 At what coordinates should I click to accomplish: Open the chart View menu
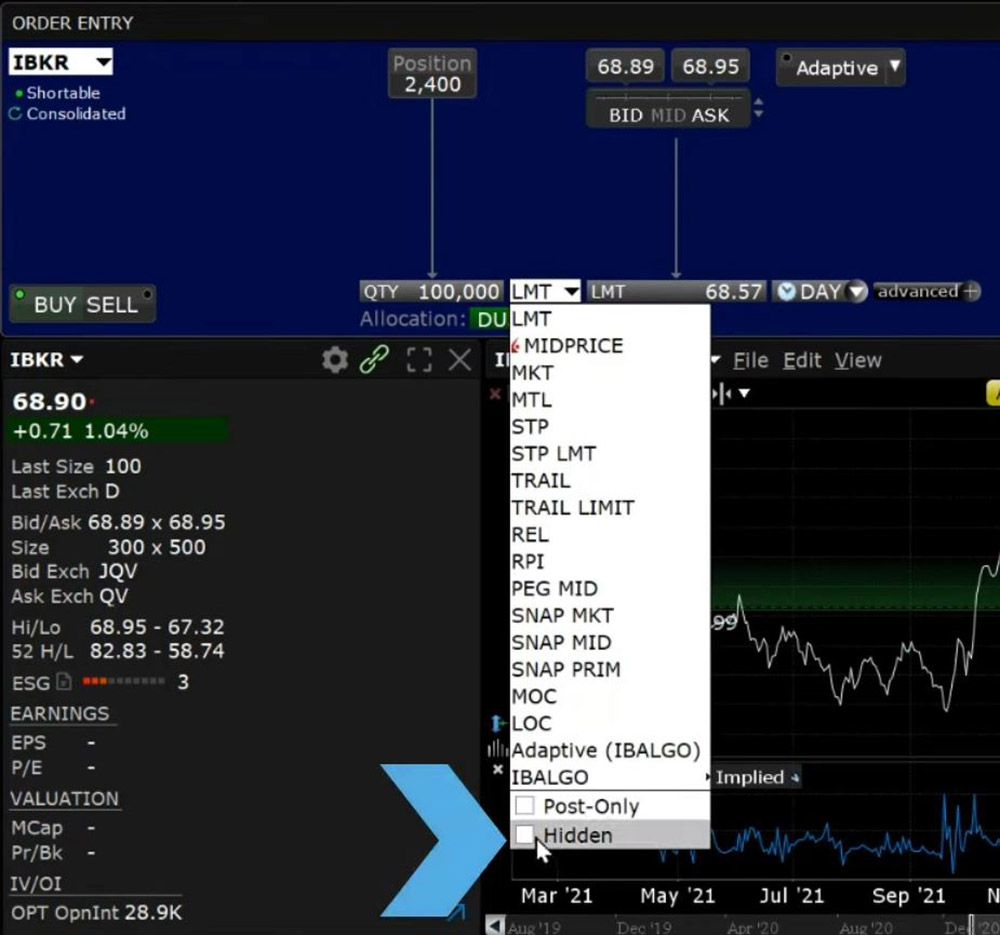858,360
